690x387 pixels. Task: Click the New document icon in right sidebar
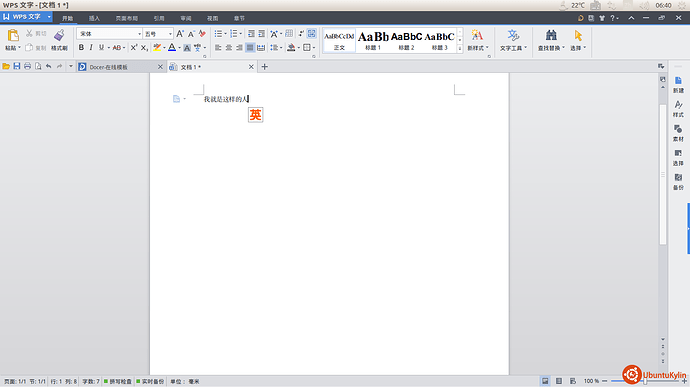tap(678, 81)
